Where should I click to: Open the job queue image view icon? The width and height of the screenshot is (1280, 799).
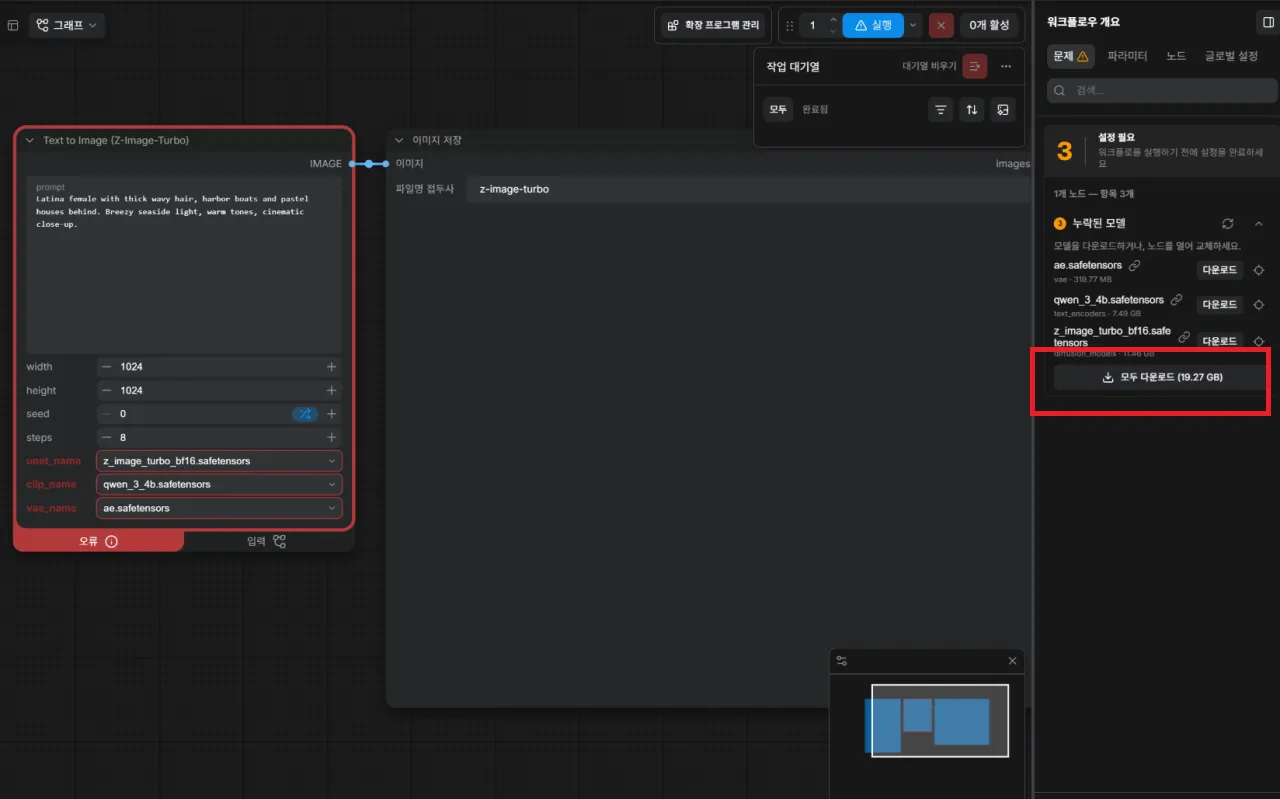click(1003, 110)
